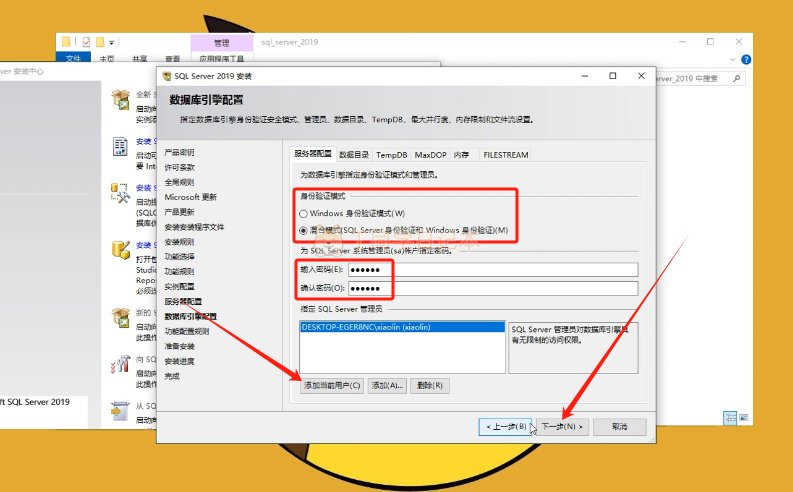Click the 安装规则 step

click(180, 242)
